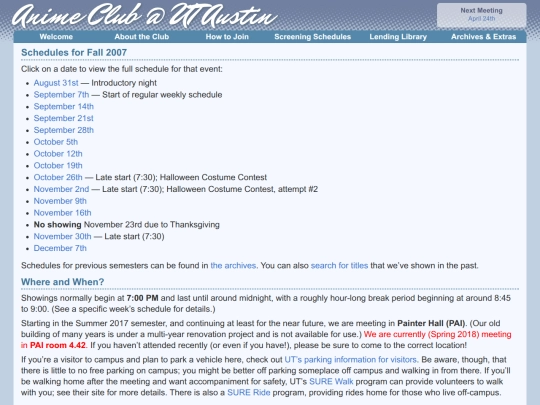Image resolution: width=540 pixels, height=405 pixels.
Task: View the November 2nd schedule
Action: tap(61, 189)
